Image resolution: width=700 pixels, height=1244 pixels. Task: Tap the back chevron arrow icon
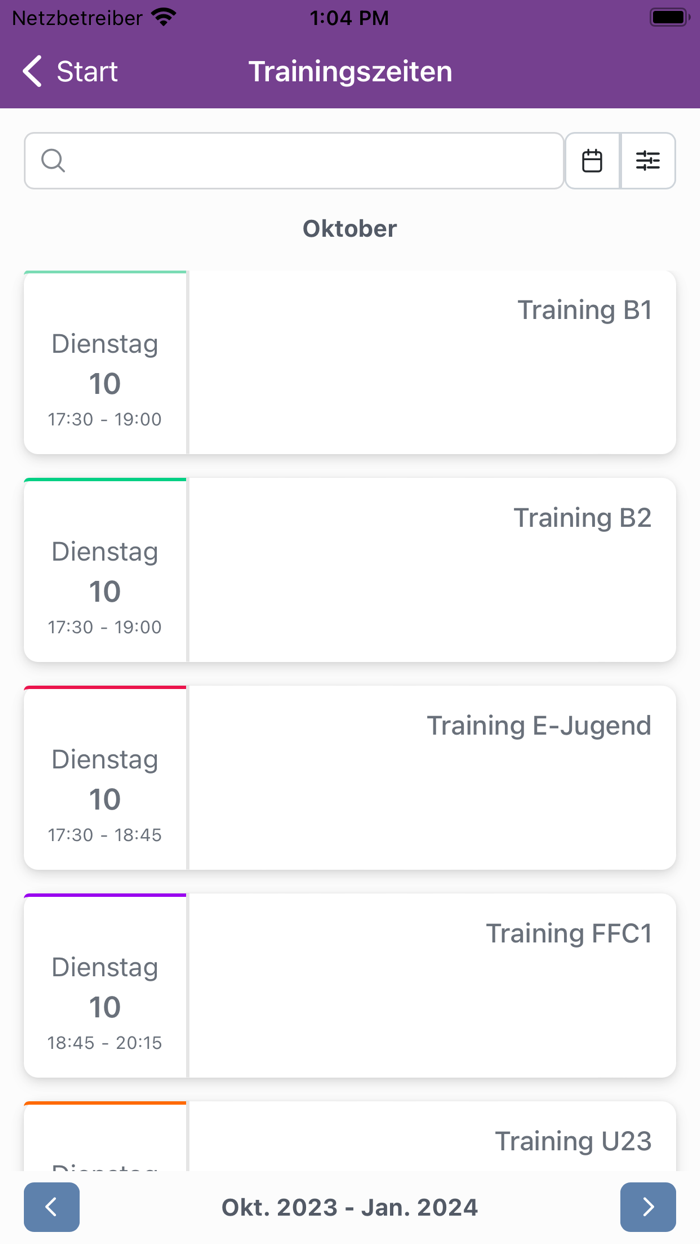tap(31, 72)
